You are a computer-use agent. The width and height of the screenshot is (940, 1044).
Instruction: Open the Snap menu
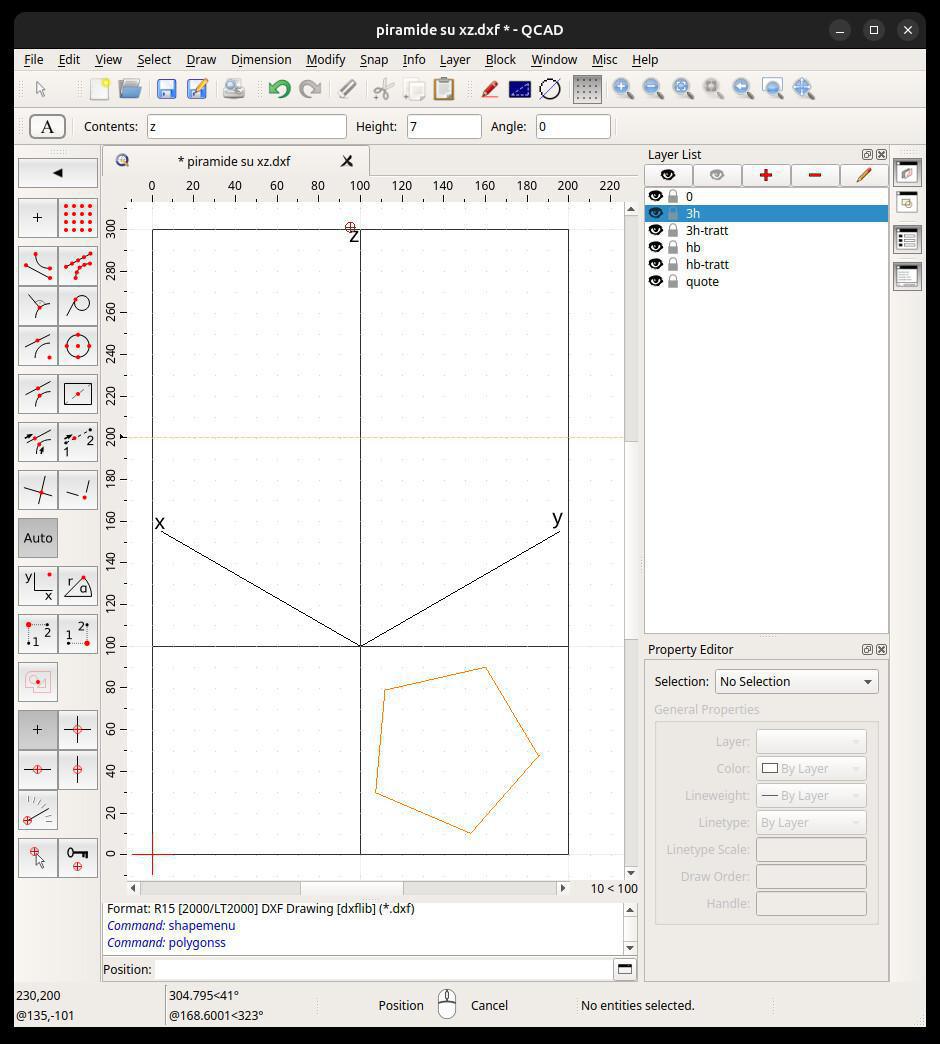click(x=373, y=59)
